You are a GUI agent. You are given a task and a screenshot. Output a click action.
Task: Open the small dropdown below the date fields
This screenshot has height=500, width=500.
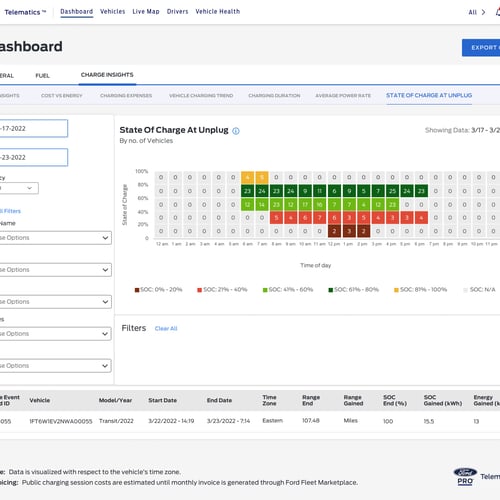[x=19, y=188]
